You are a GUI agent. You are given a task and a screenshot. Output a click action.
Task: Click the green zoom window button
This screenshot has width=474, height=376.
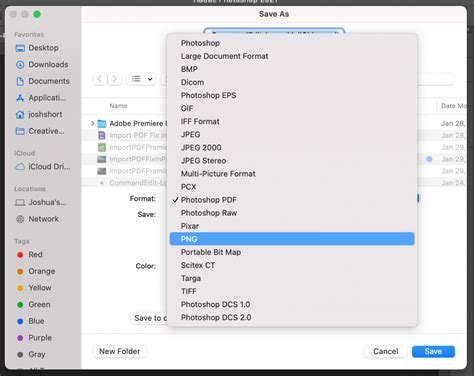point(37,14)
